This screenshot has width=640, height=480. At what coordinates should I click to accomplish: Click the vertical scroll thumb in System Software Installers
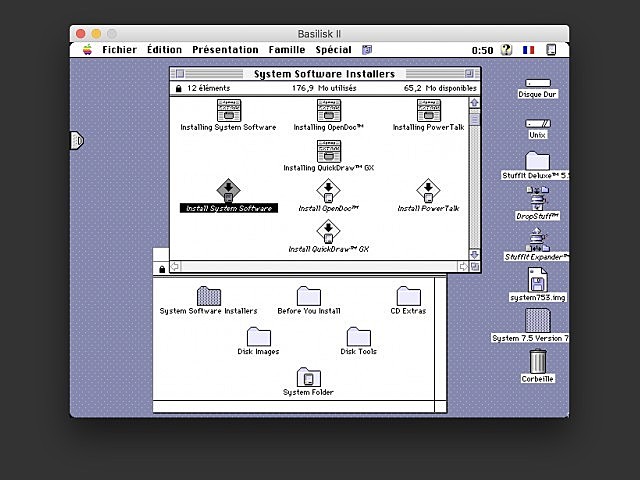point(474,120)
